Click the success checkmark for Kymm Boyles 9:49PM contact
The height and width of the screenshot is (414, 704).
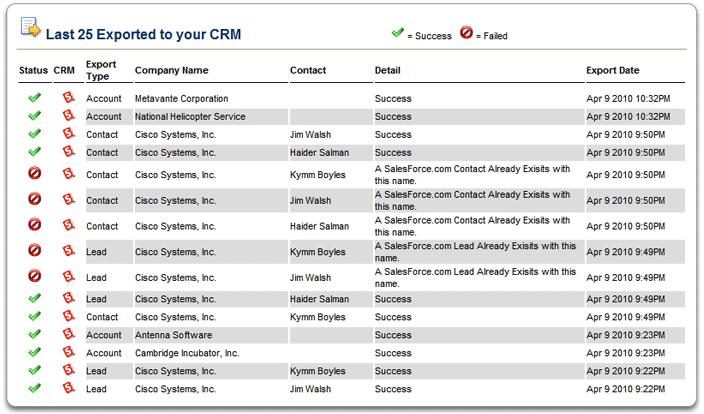(35, 316)
